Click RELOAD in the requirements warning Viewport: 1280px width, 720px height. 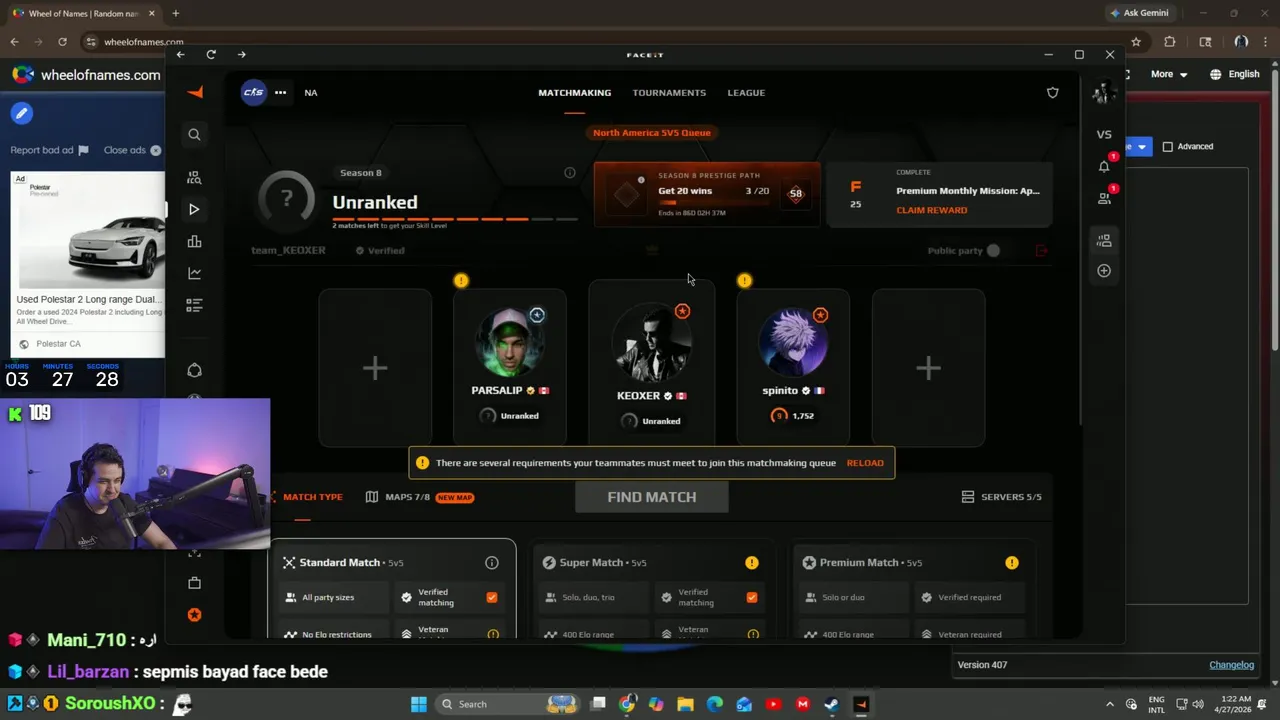pos(865,463)
